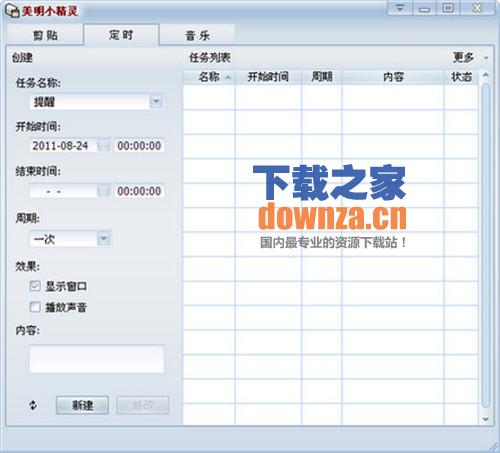Open the 更多 dropdown menu
Viewport: 500px width, 453px height.
click(470, 58)
